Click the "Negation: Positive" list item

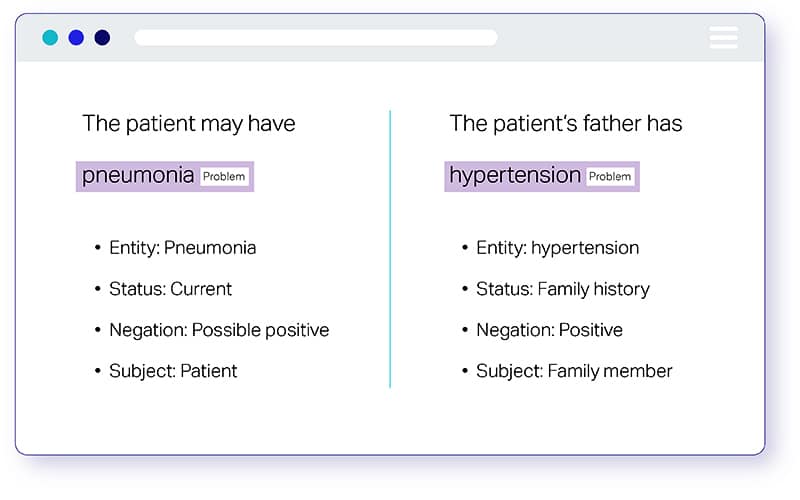pos(542,330)
